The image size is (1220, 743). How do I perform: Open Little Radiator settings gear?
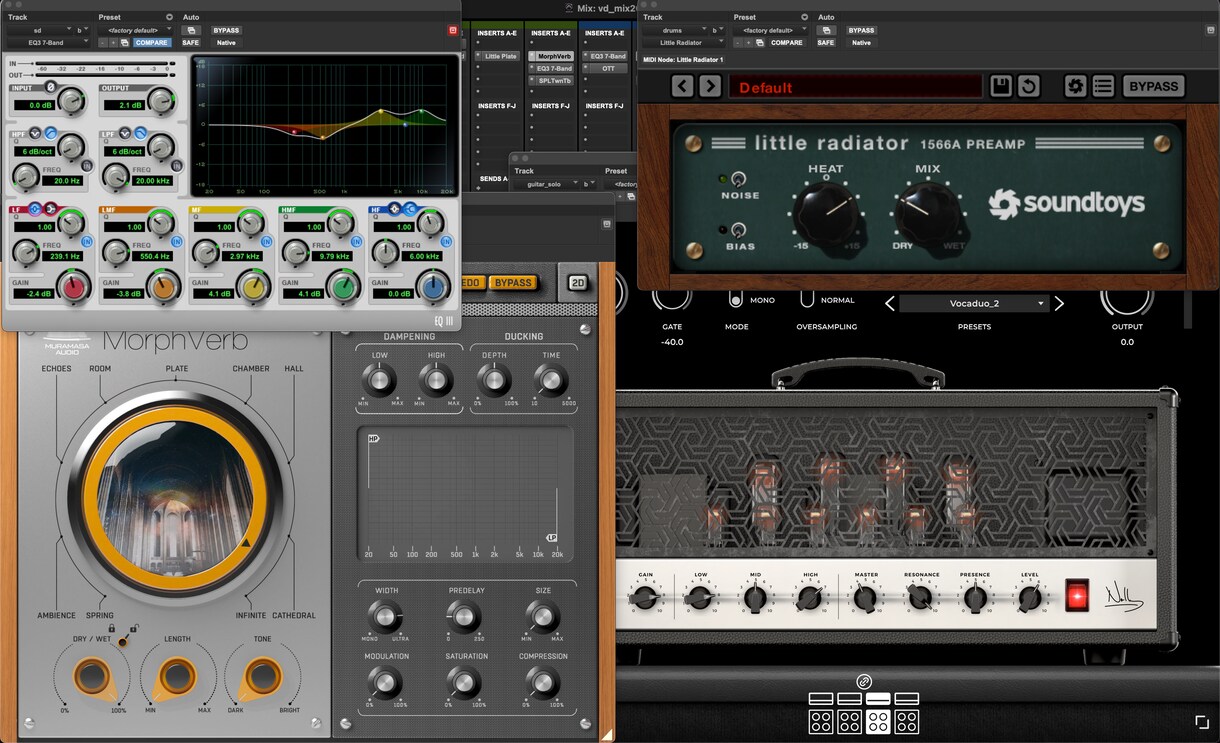[1075, 87]
